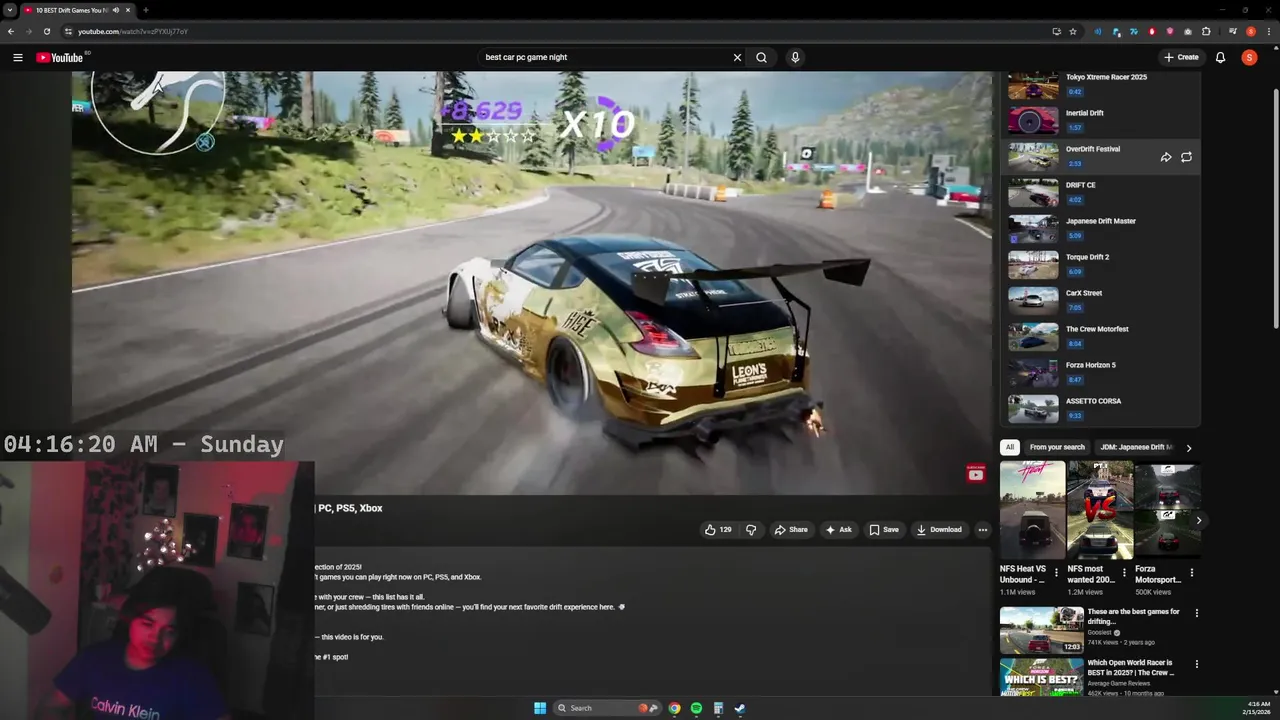Click the Create button

point(1181,57)
